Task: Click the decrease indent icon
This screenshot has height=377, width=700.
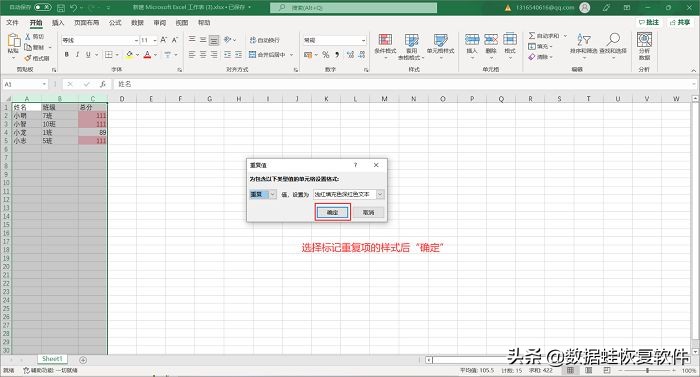Action: [228, 54]
